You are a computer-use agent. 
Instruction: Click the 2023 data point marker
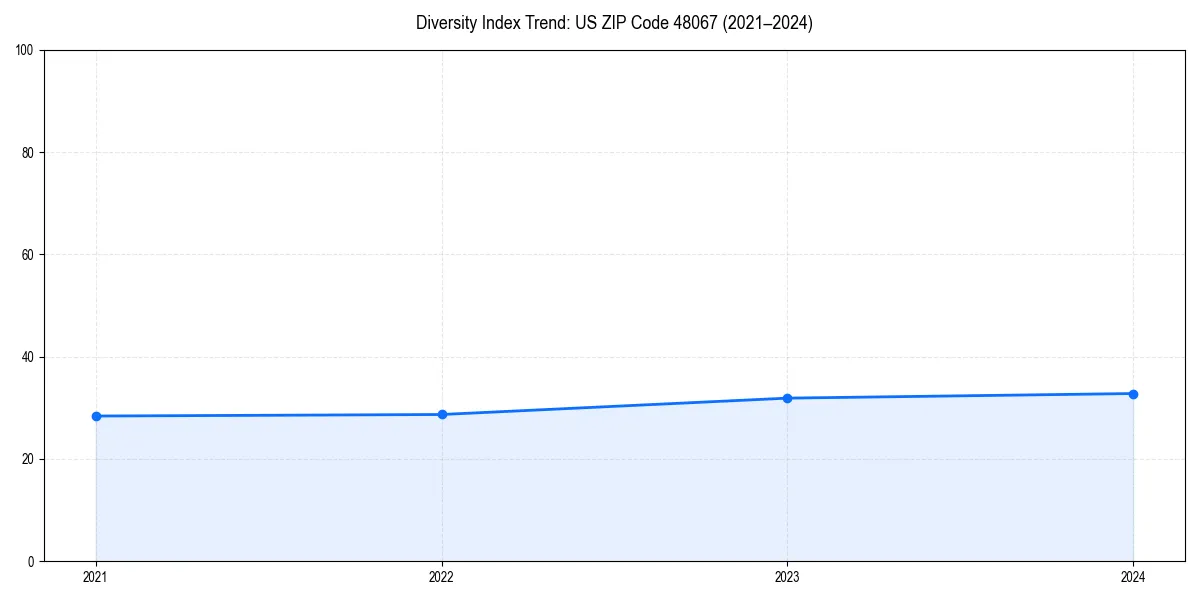point(788,398)
